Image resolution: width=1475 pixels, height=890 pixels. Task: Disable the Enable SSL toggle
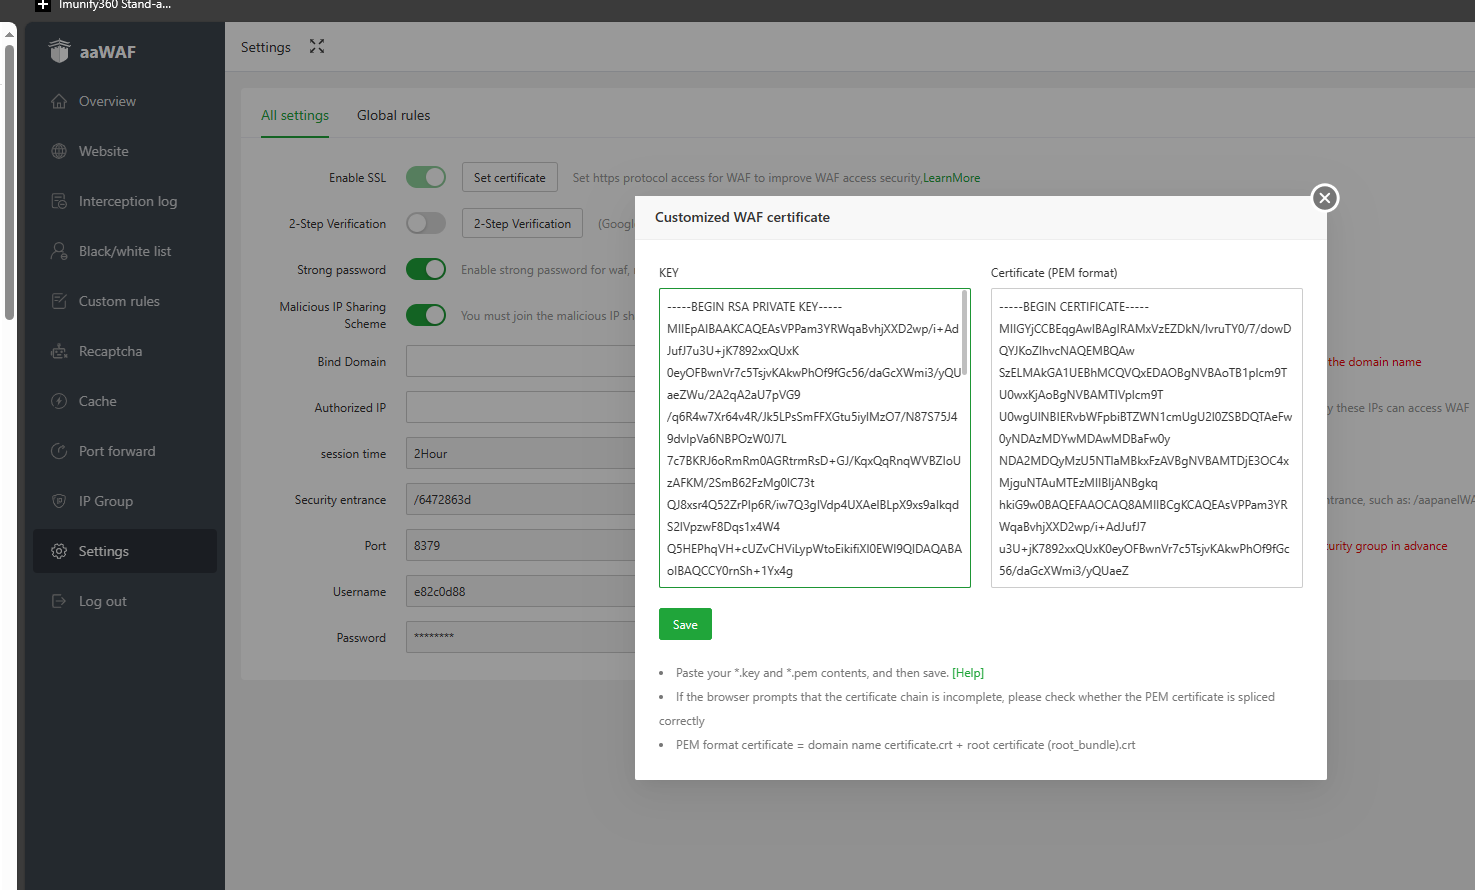(x=426, y=177)
